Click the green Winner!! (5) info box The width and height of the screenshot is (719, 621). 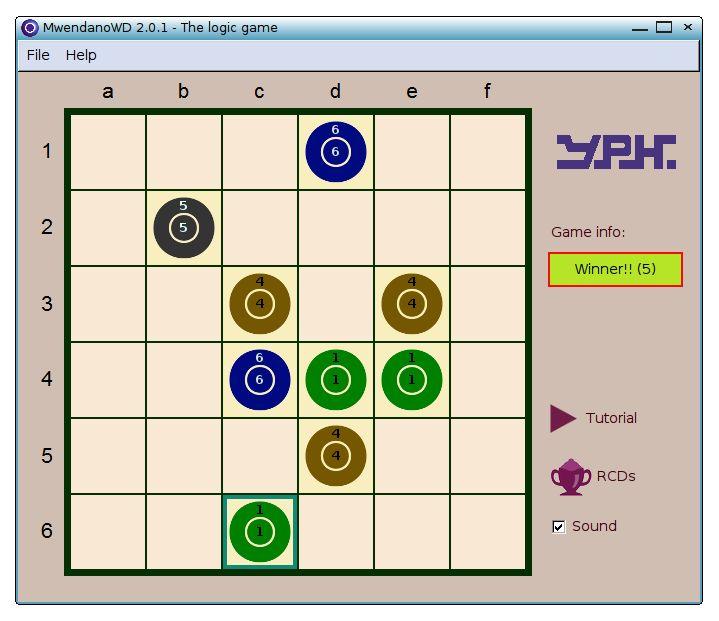(x=615, y=269)
